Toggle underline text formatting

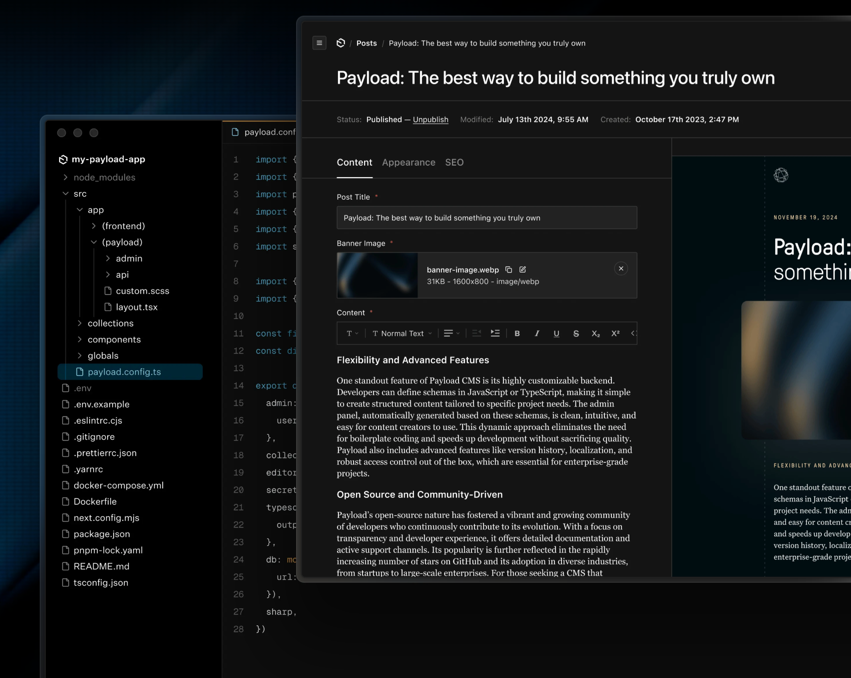click(556, 334)
